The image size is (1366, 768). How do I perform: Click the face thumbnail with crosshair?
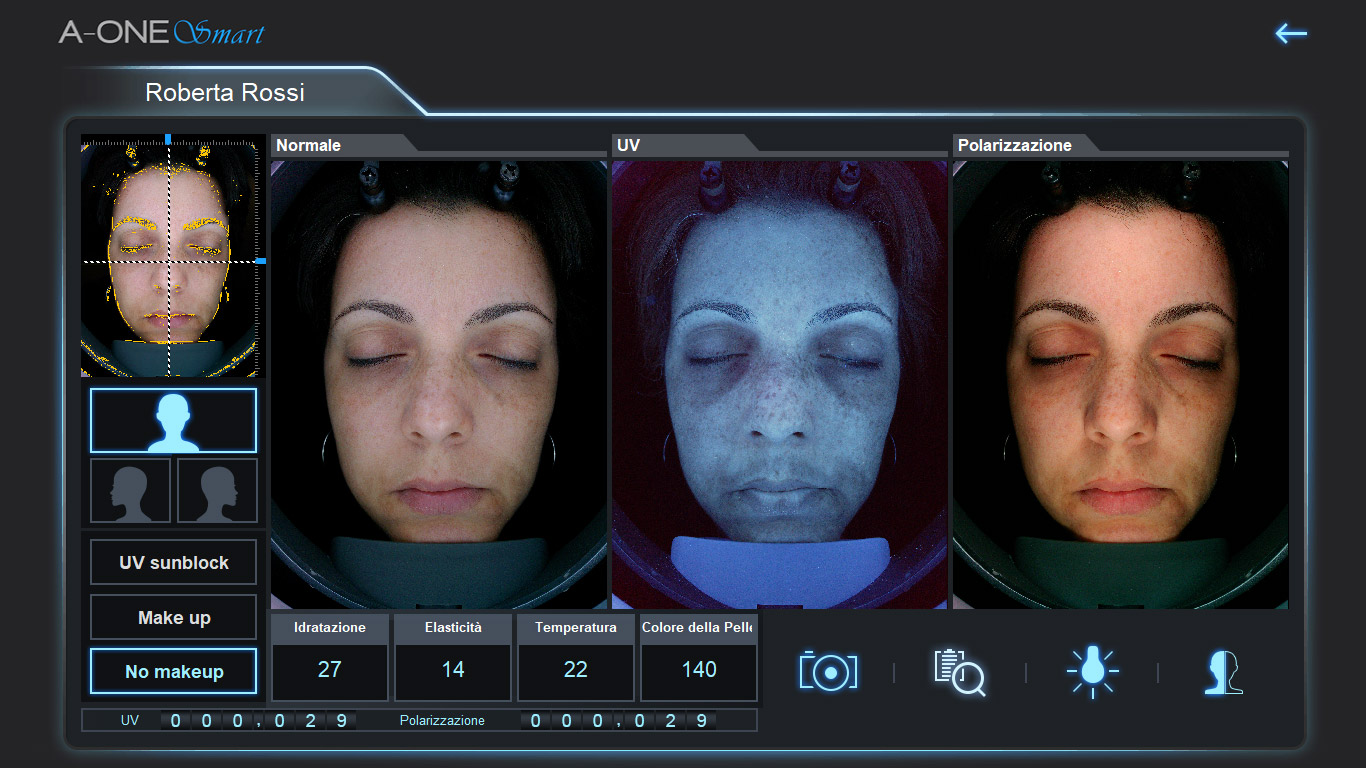point(168,258)
